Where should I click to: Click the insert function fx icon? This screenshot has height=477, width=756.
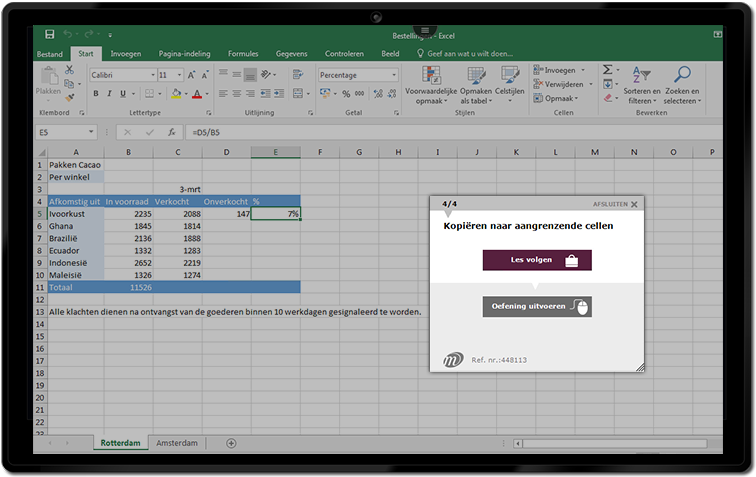(x=172, y=132)
